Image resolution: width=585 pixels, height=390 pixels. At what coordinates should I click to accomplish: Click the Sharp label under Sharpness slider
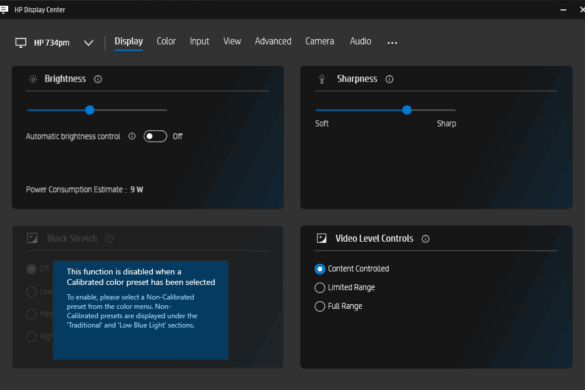click(x=447, y=124)
